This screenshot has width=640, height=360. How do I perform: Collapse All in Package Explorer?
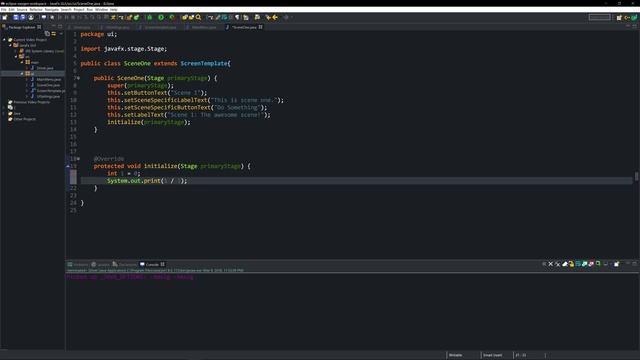point(47,33)
